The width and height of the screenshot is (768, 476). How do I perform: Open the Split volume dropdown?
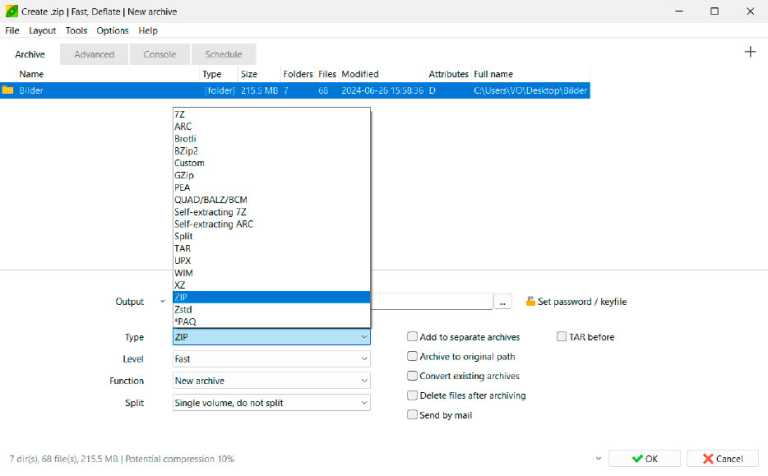[271, 402]
